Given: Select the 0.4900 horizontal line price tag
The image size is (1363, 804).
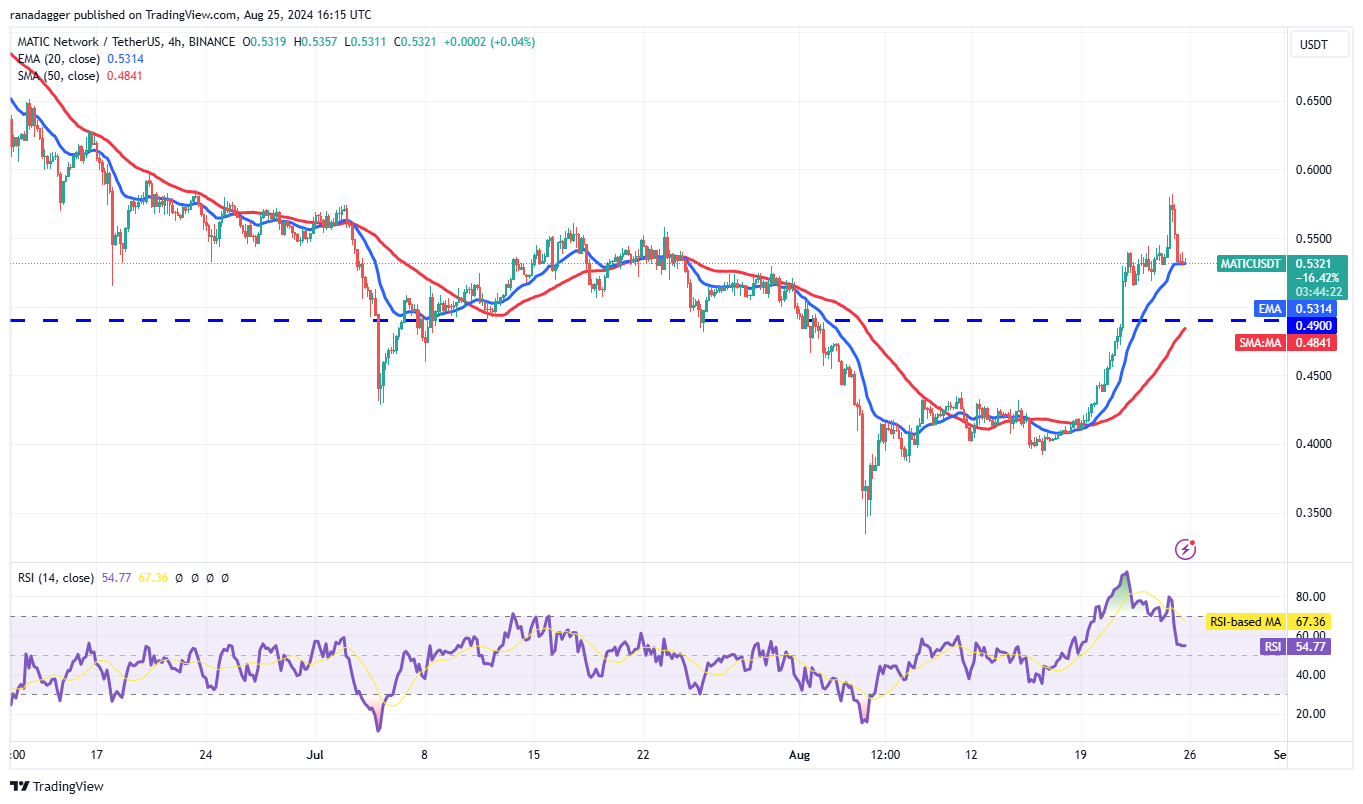Looking at the screenshot, I should click(1314, 325).
